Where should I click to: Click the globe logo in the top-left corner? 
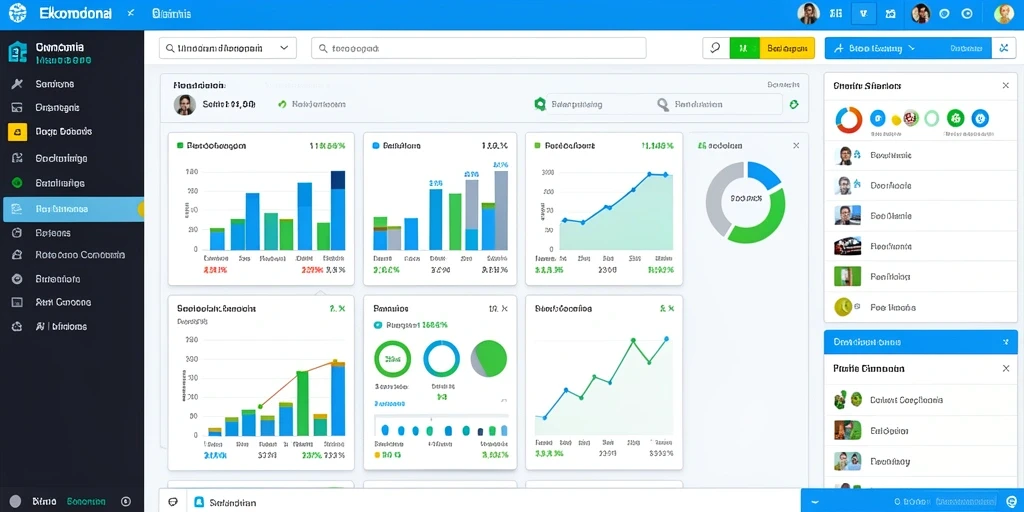click(18, 13)
